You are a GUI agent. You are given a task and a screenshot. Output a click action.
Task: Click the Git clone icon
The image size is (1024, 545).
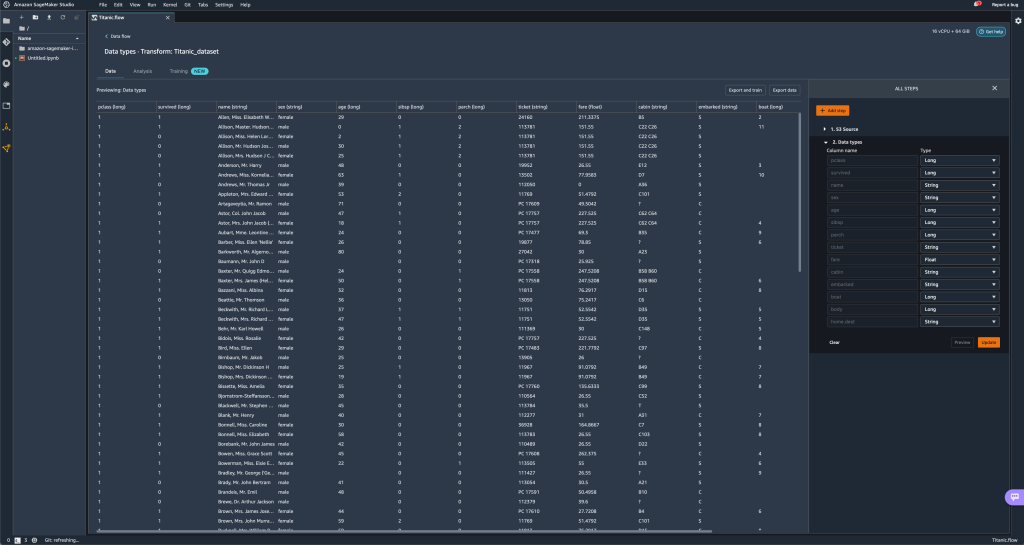76,18
